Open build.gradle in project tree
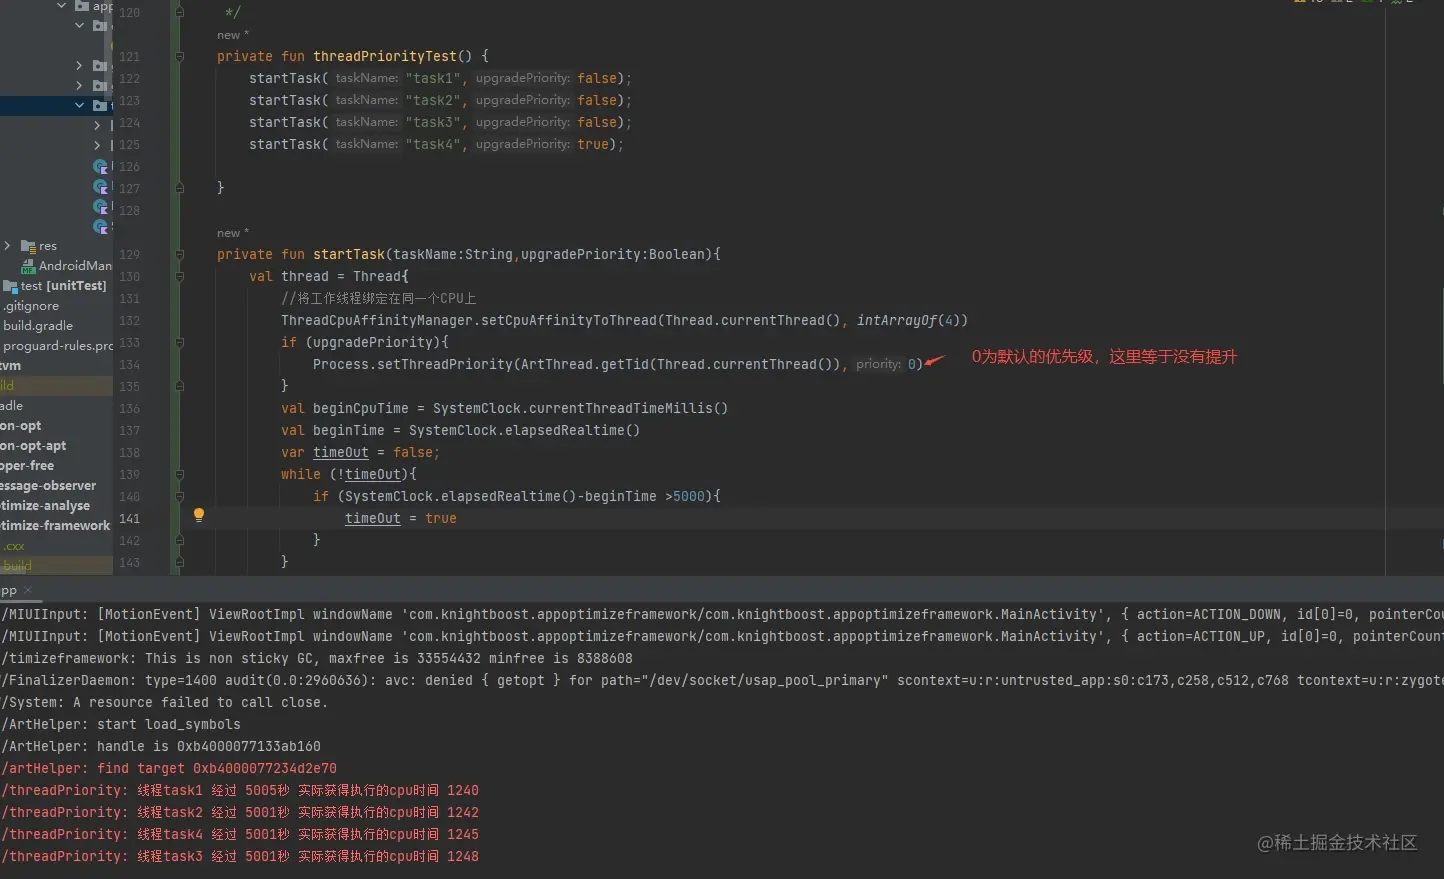 37,326
